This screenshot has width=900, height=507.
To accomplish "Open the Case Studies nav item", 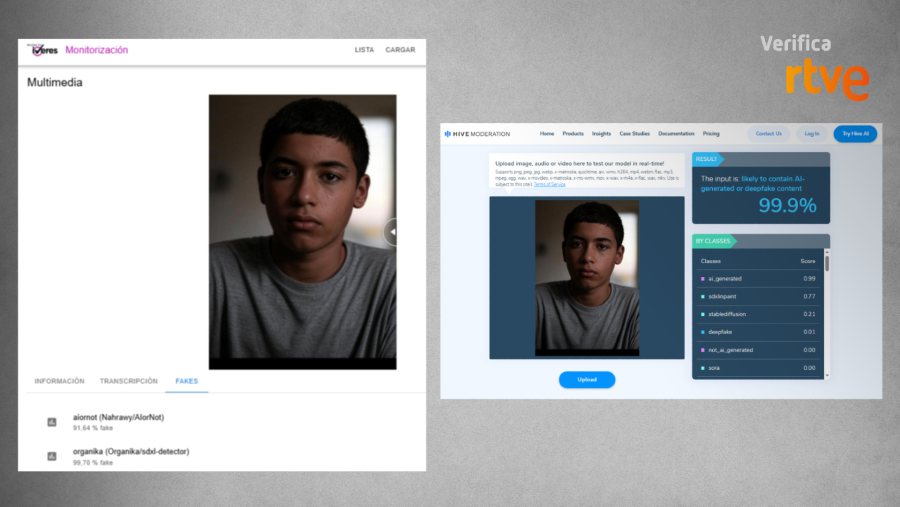I will [x=634, y=133].
